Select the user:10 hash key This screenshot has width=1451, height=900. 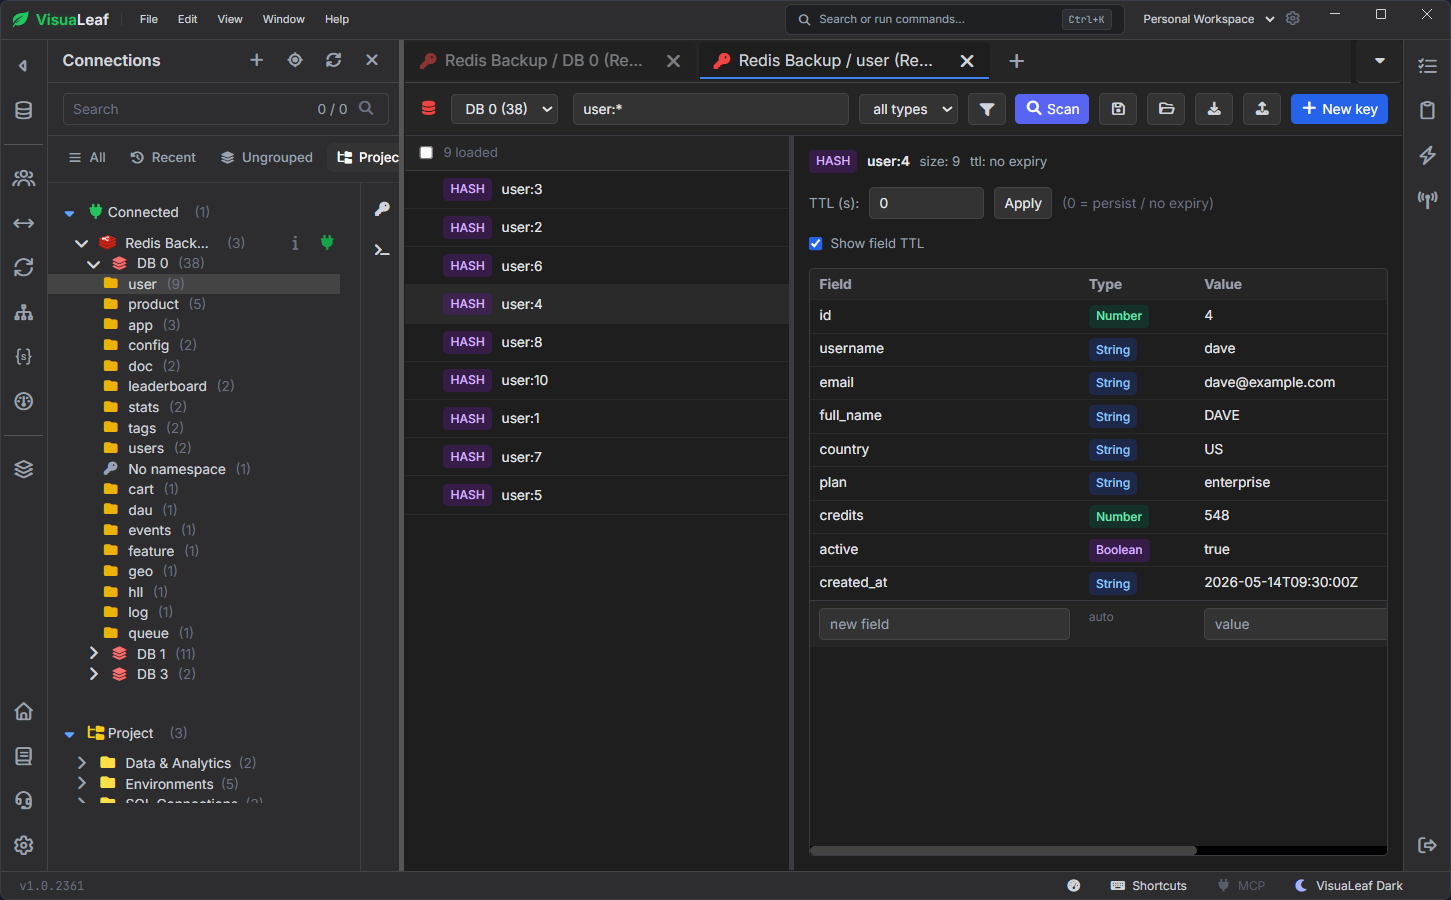596,380
